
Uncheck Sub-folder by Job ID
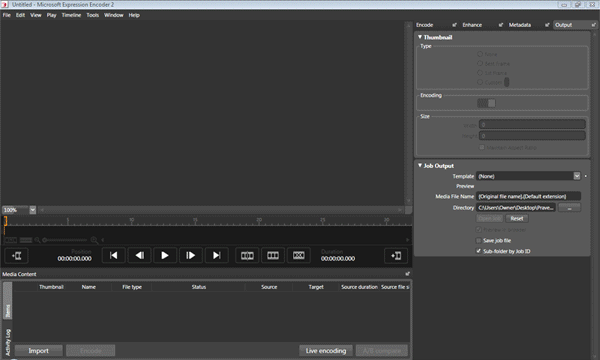pos(478,251)
